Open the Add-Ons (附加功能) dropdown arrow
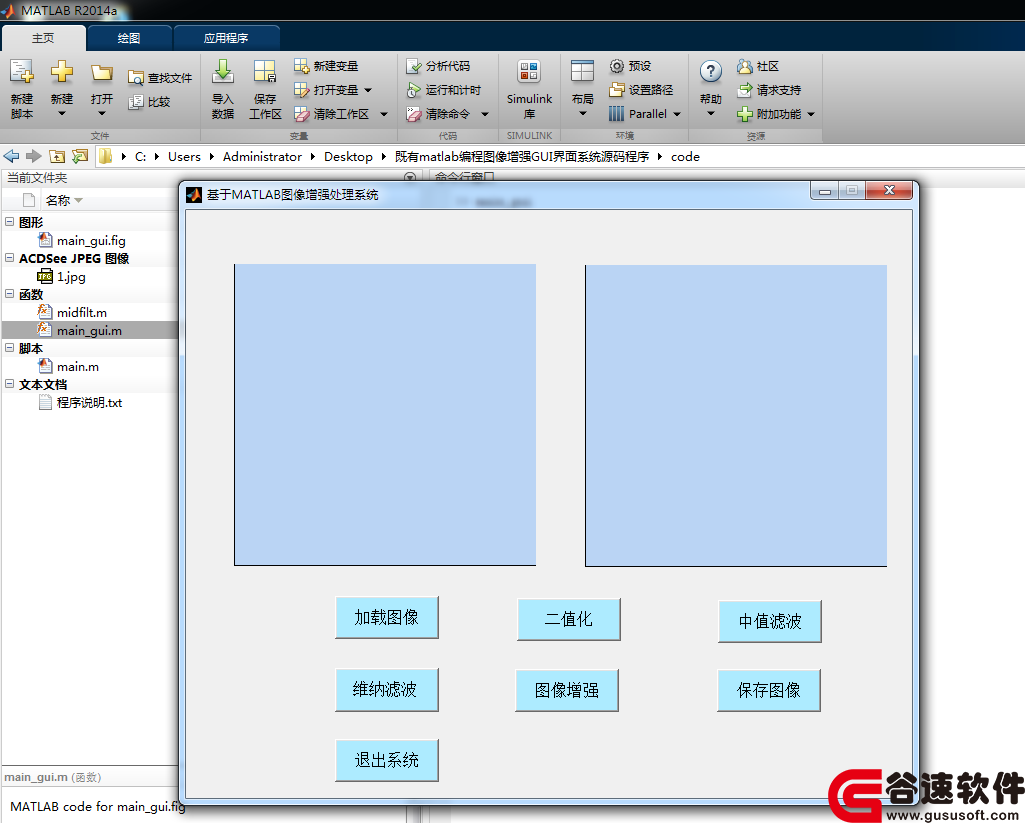This screenshot has width=1025, height=823. pos(811,114)
